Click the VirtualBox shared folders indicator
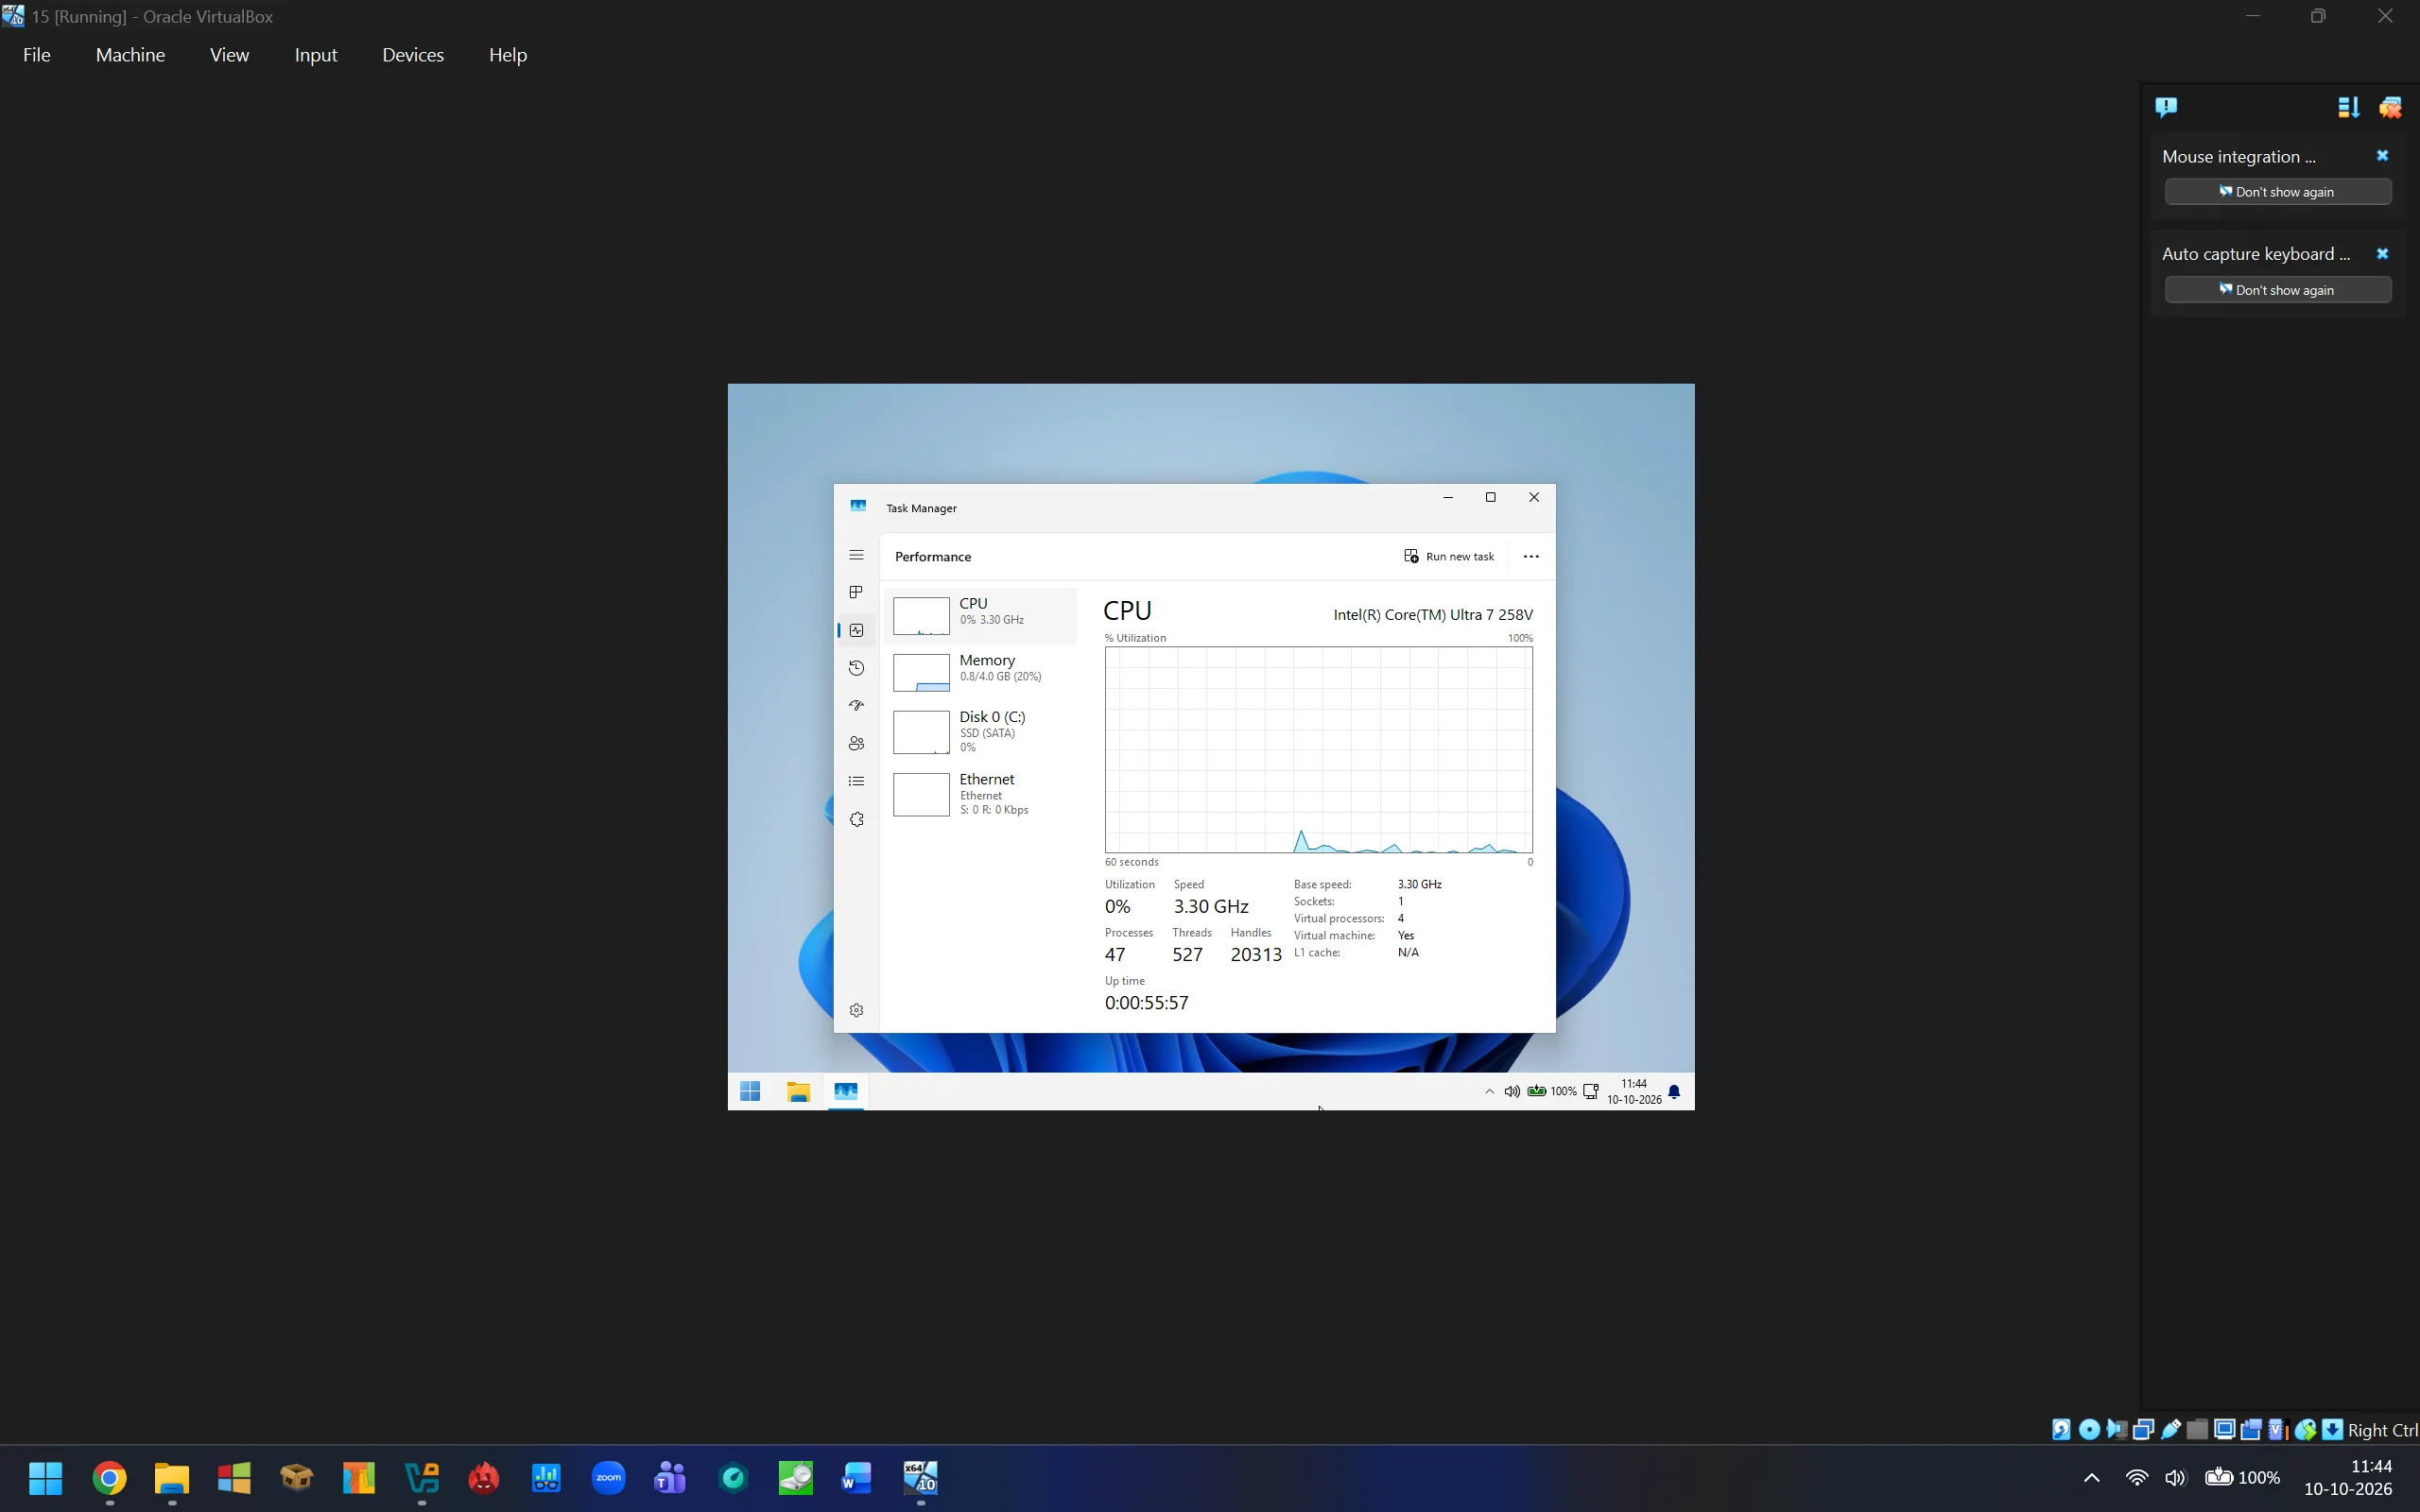 click(x=2197, y=1429)
